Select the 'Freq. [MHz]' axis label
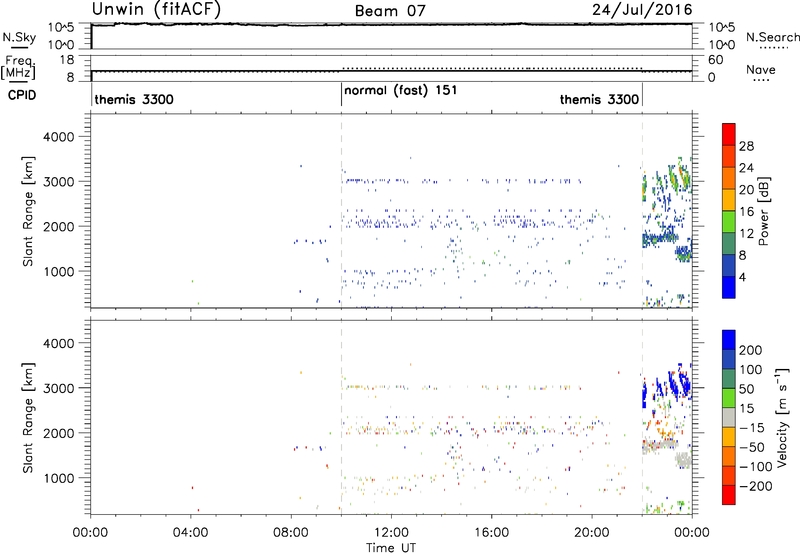 19,68
